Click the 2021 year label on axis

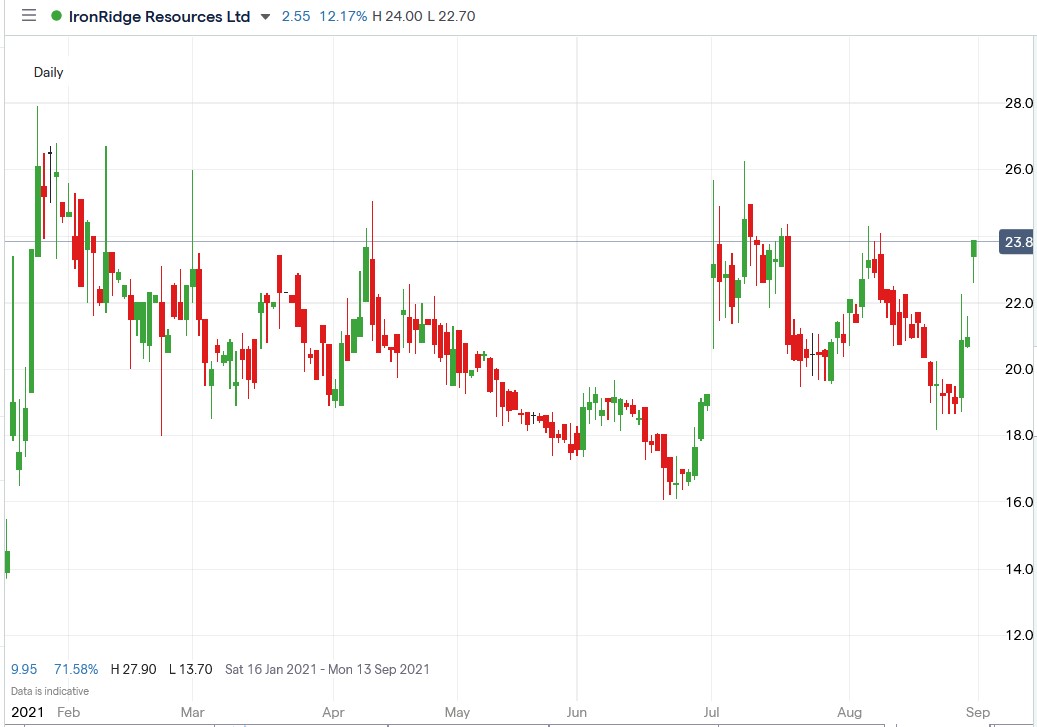click(x=25, y=712)
